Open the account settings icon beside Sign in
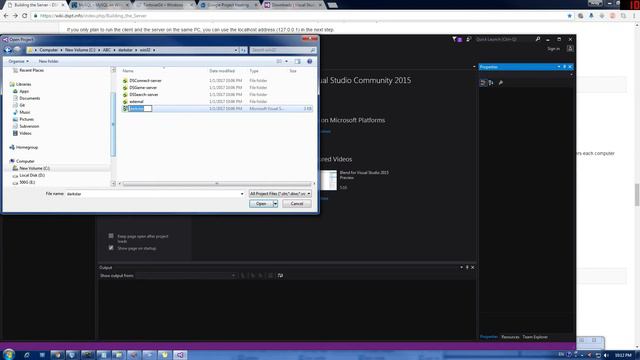The height and width of the screenshot is (360, 640). [x=570, y=49]
